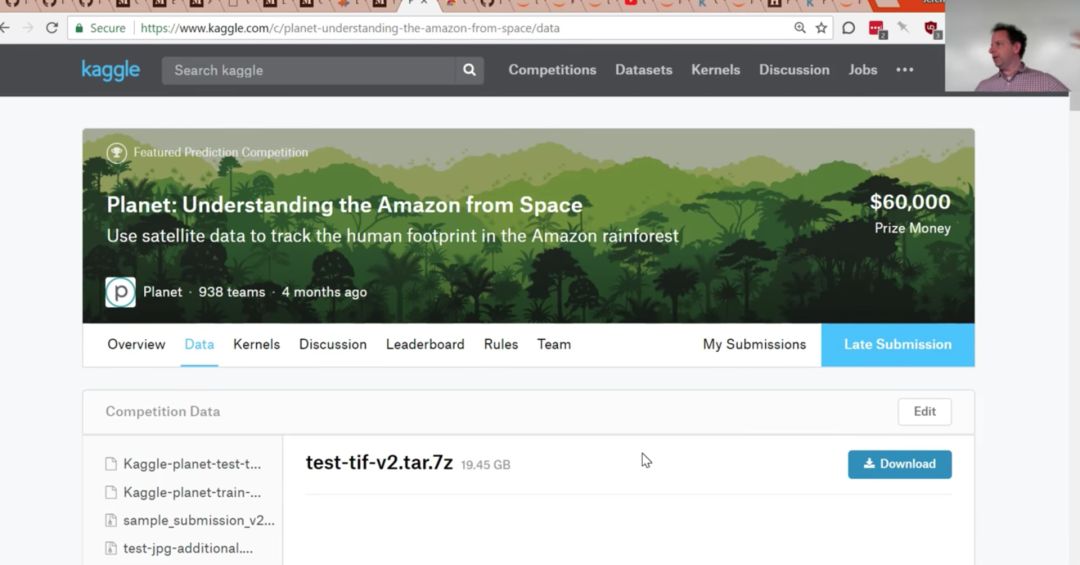Click the browser forward arrow

pyautogui.click(x=28, y=28)
